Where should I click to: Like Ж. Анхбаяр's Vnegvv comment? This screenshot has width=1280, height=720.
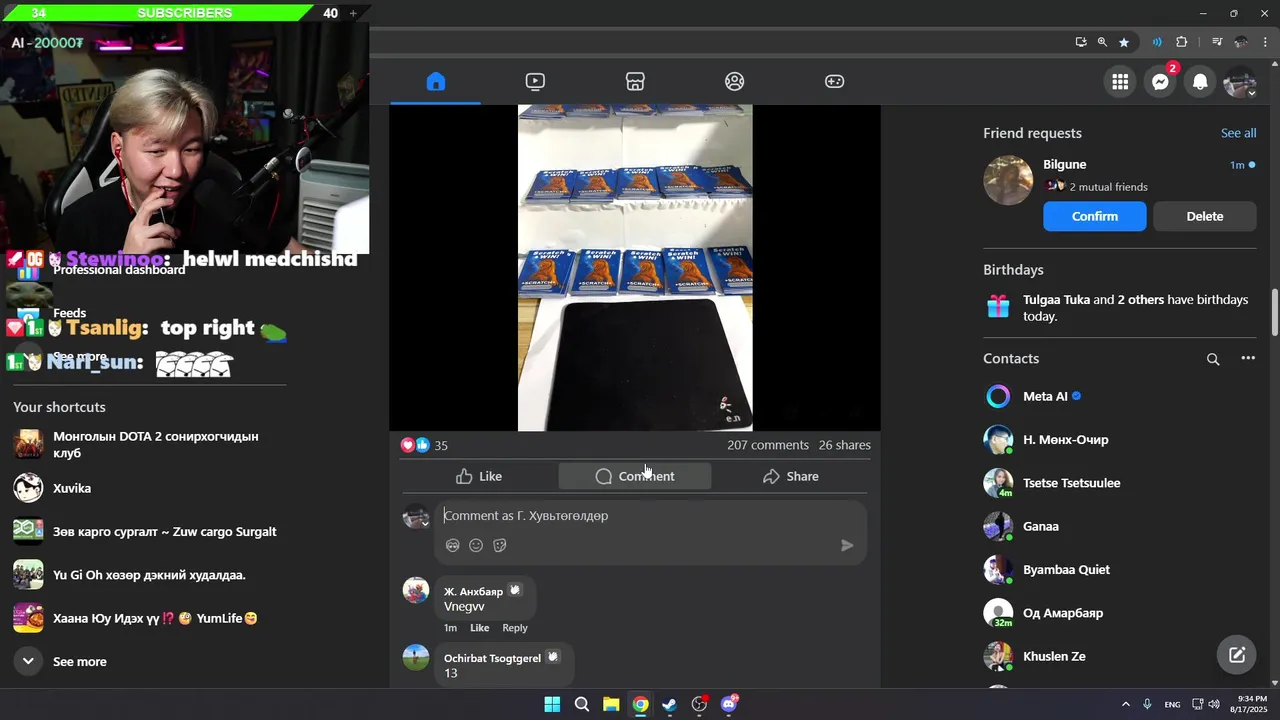pos(480,628)
